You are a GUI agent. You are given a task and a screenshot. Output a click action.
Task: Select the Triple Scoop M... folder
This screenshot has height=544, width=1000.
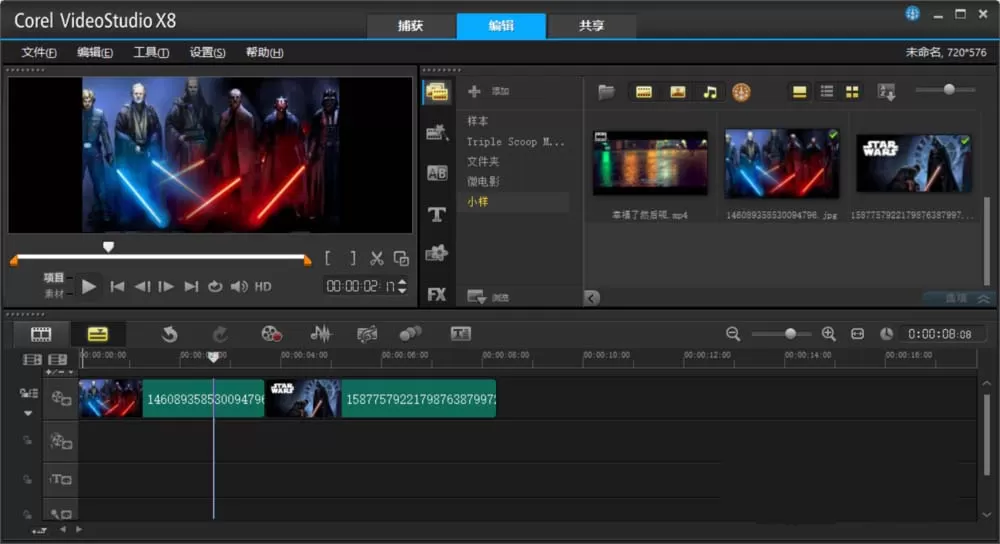pos(515,142)
